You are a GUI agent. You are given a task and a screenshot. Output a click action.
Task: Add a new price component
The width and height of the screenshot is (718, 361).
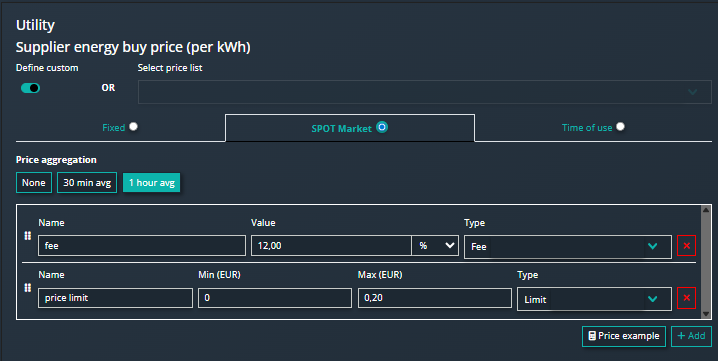tap(691, 336)
